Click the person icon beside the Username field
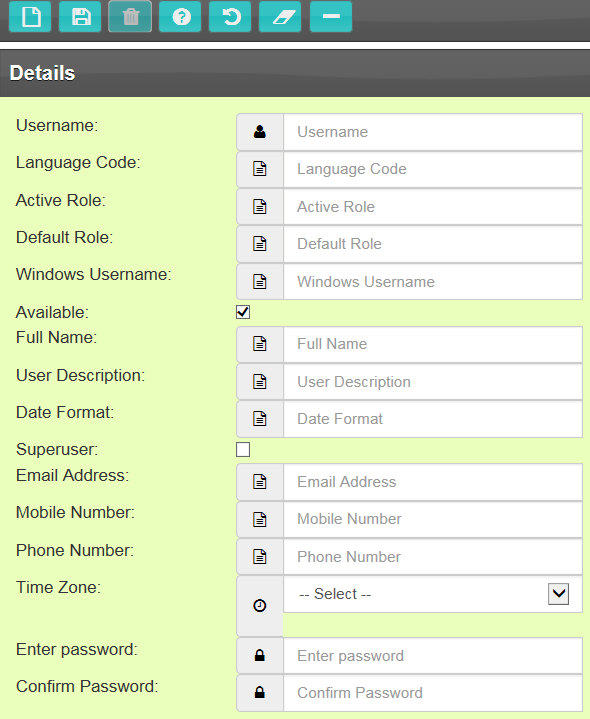 click(x=260, y=132)
